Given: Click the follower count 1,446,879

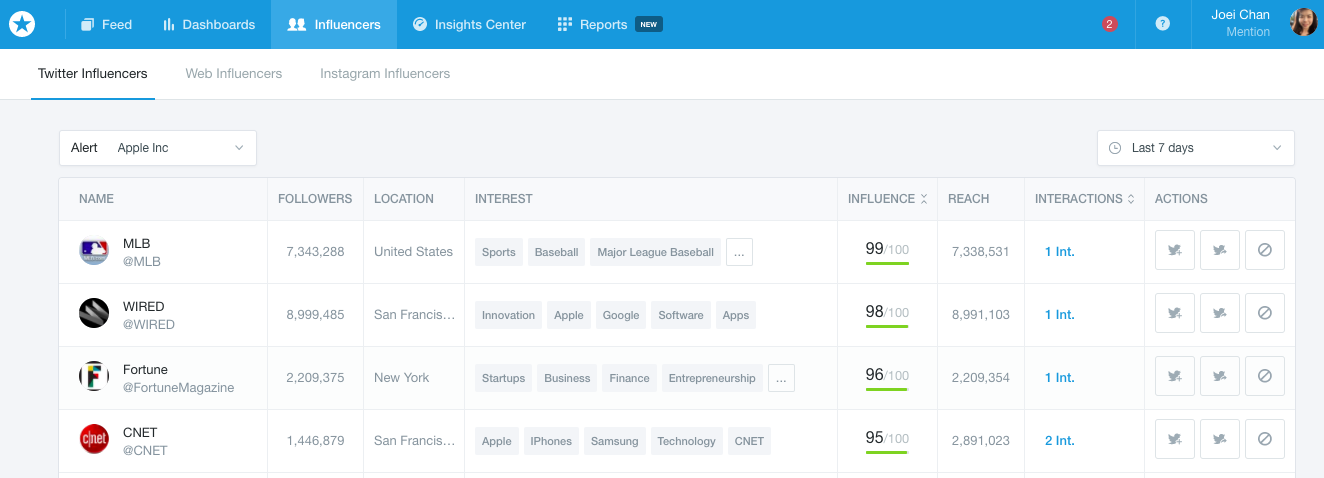Looking at the screenshot, I should [x=315, y=441].
